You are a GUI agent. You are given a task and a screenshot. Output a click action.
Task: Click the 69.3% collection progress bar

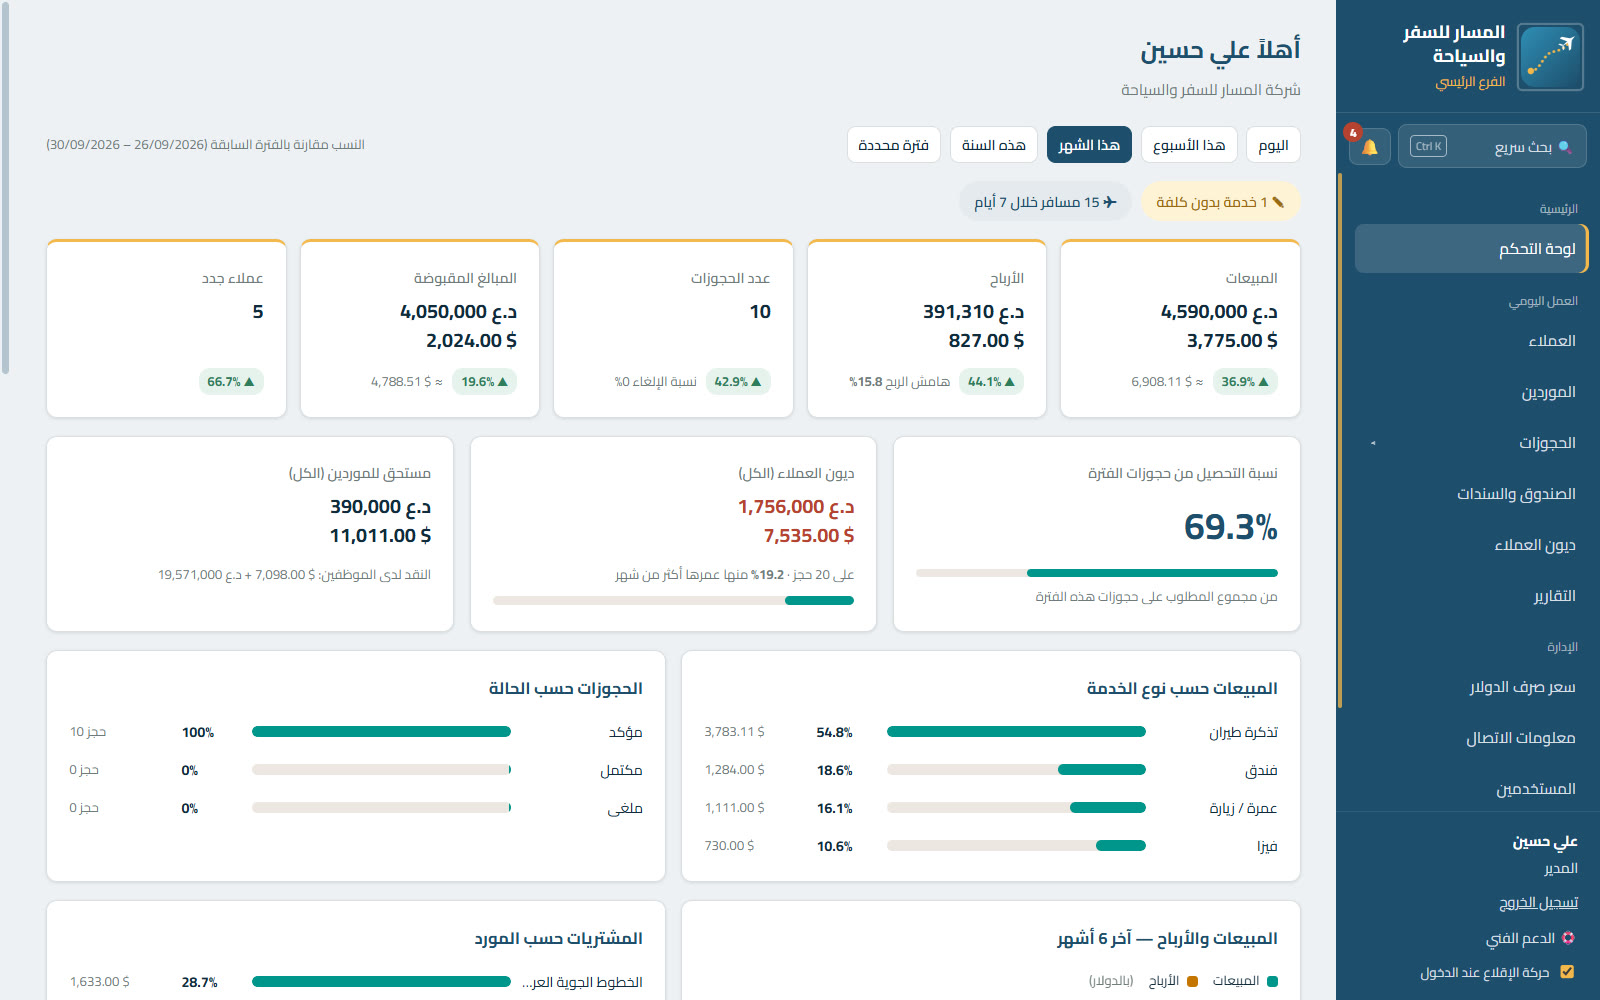coord(1097,573)
